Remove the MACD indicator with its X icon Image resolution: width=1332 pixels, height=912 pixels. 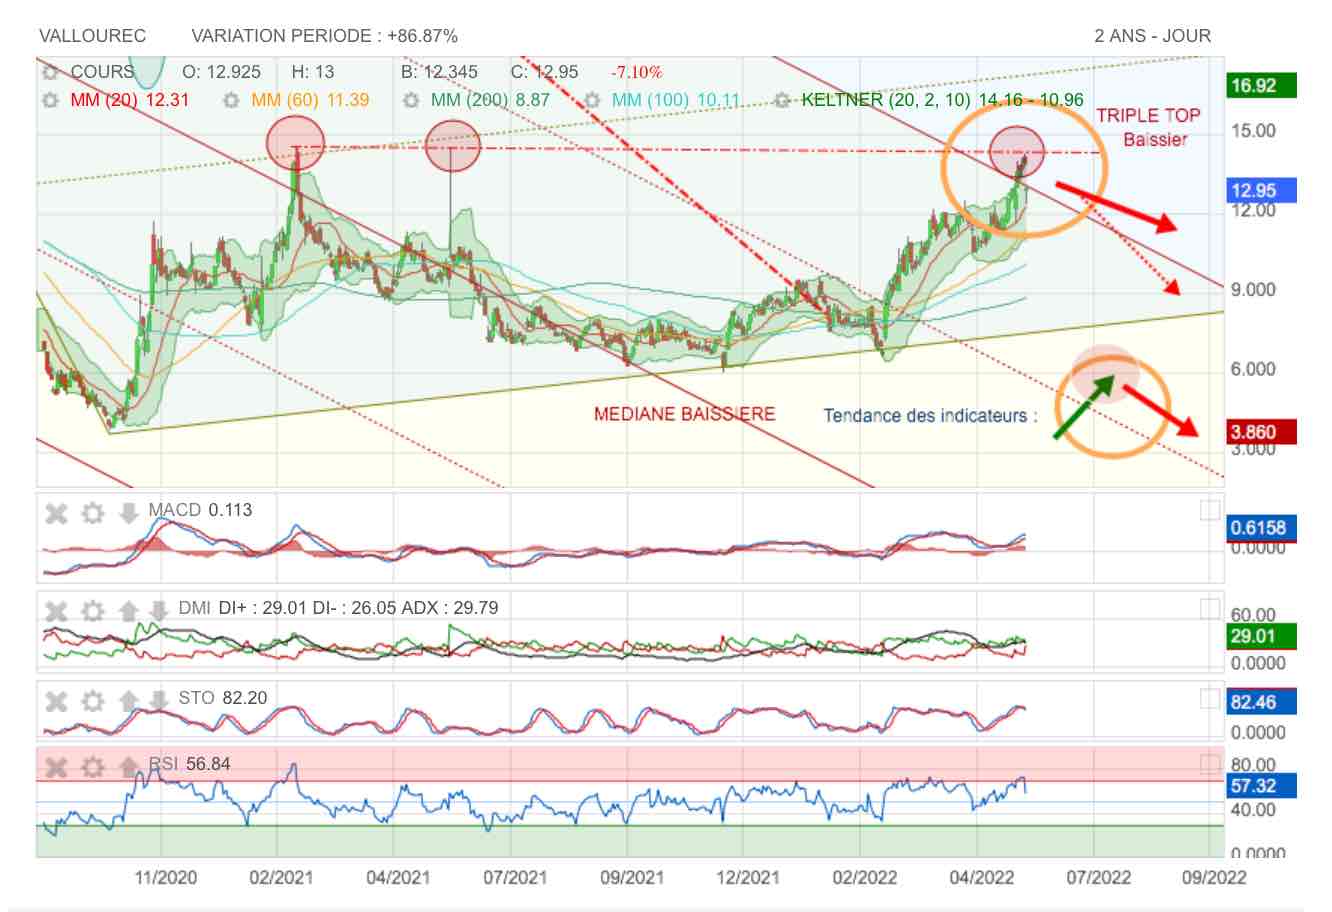(x=57, y=514)
